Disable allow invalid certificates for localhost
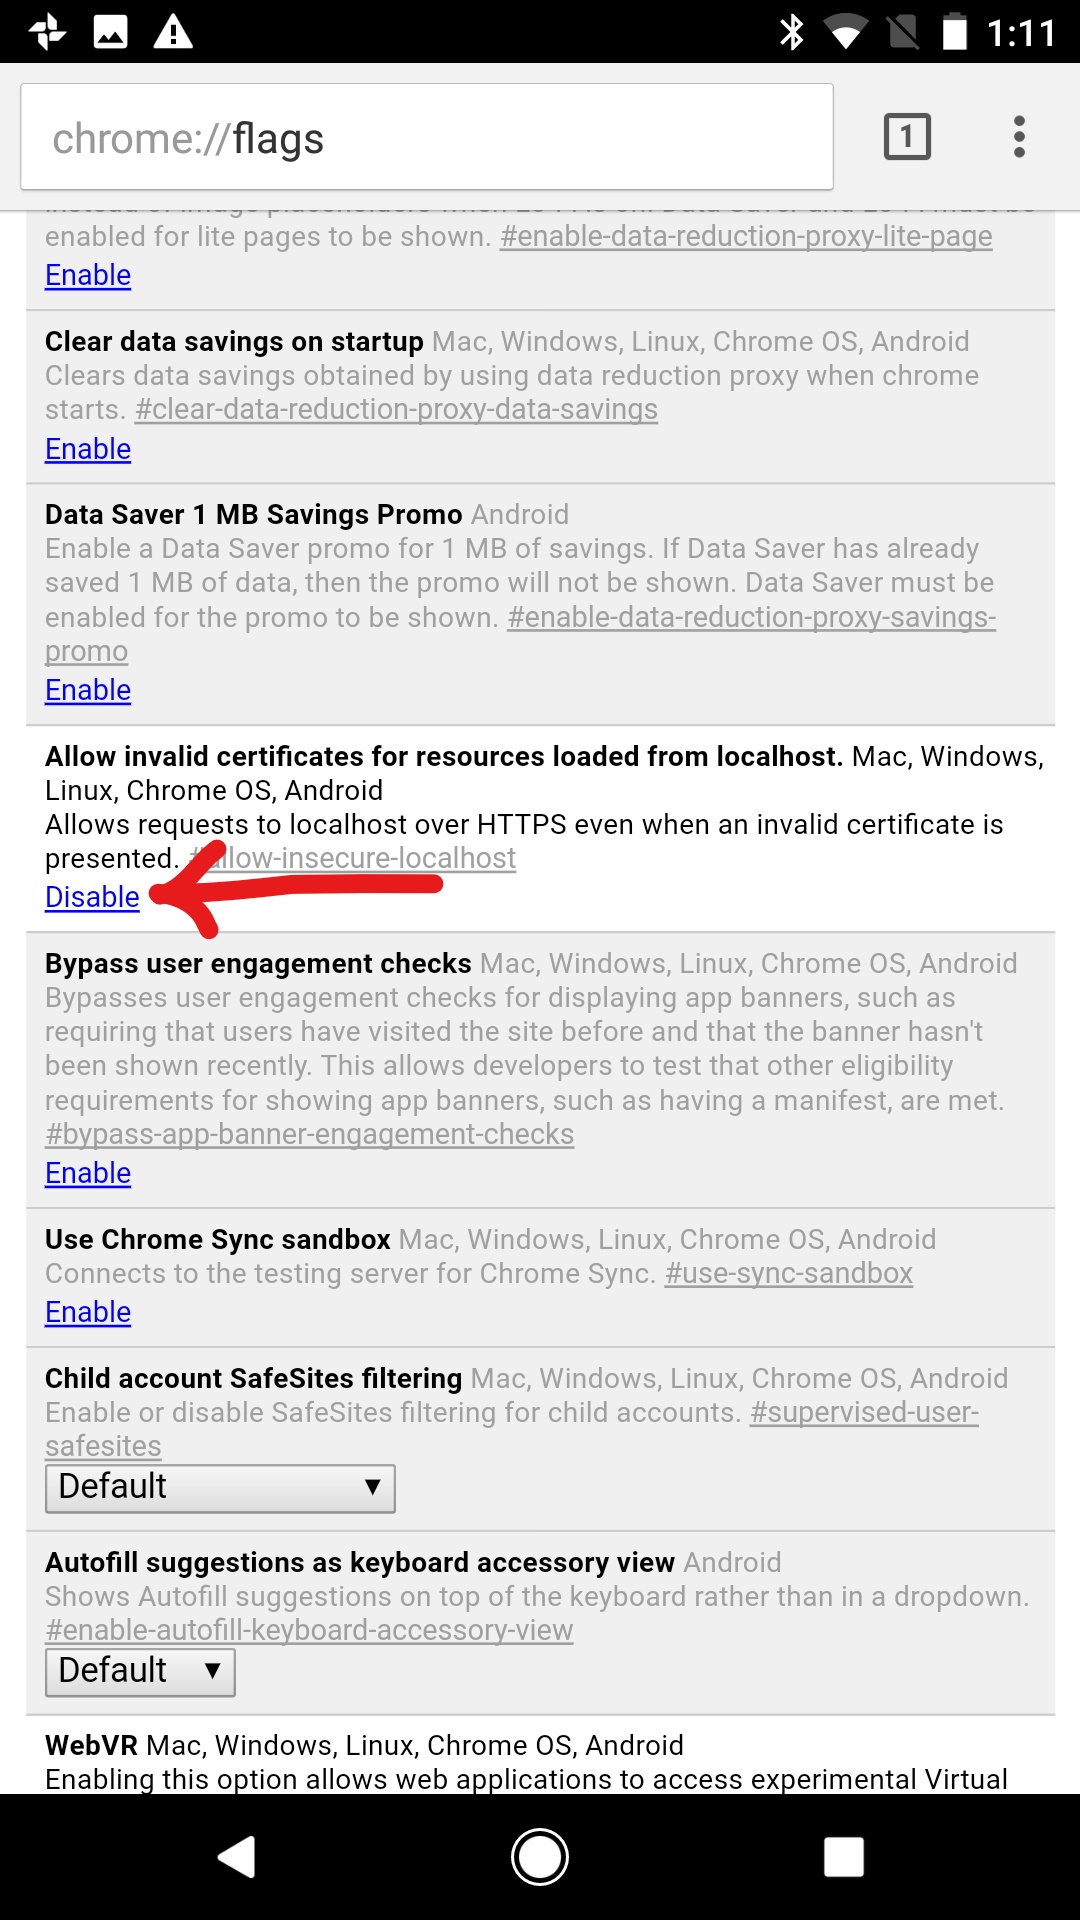The width and height of the screenshot is (1080, 1920). tap(92, 897)
